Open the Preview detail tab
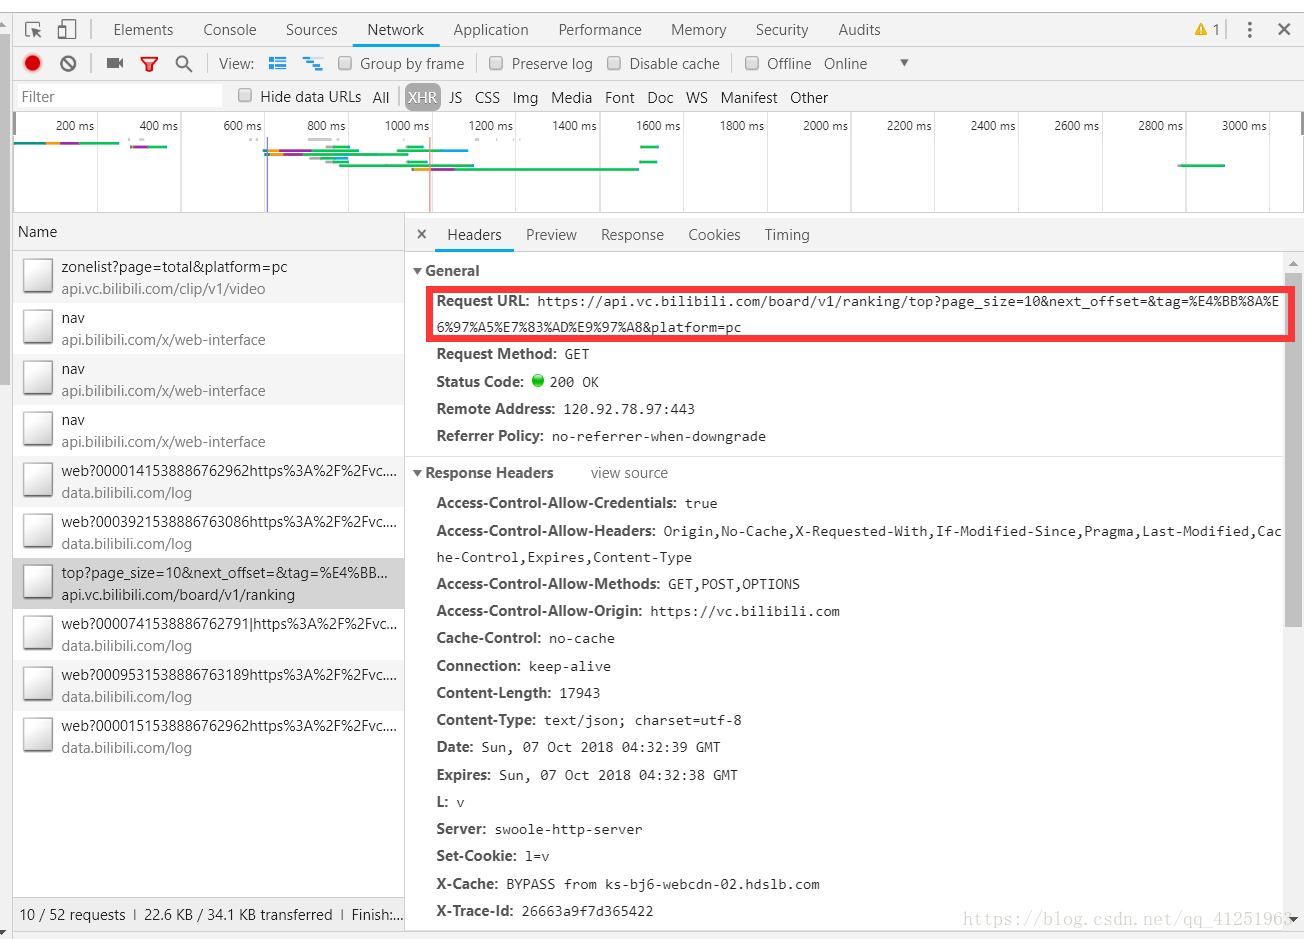This screenshot has width=1304, height=939. pos(551,235)
